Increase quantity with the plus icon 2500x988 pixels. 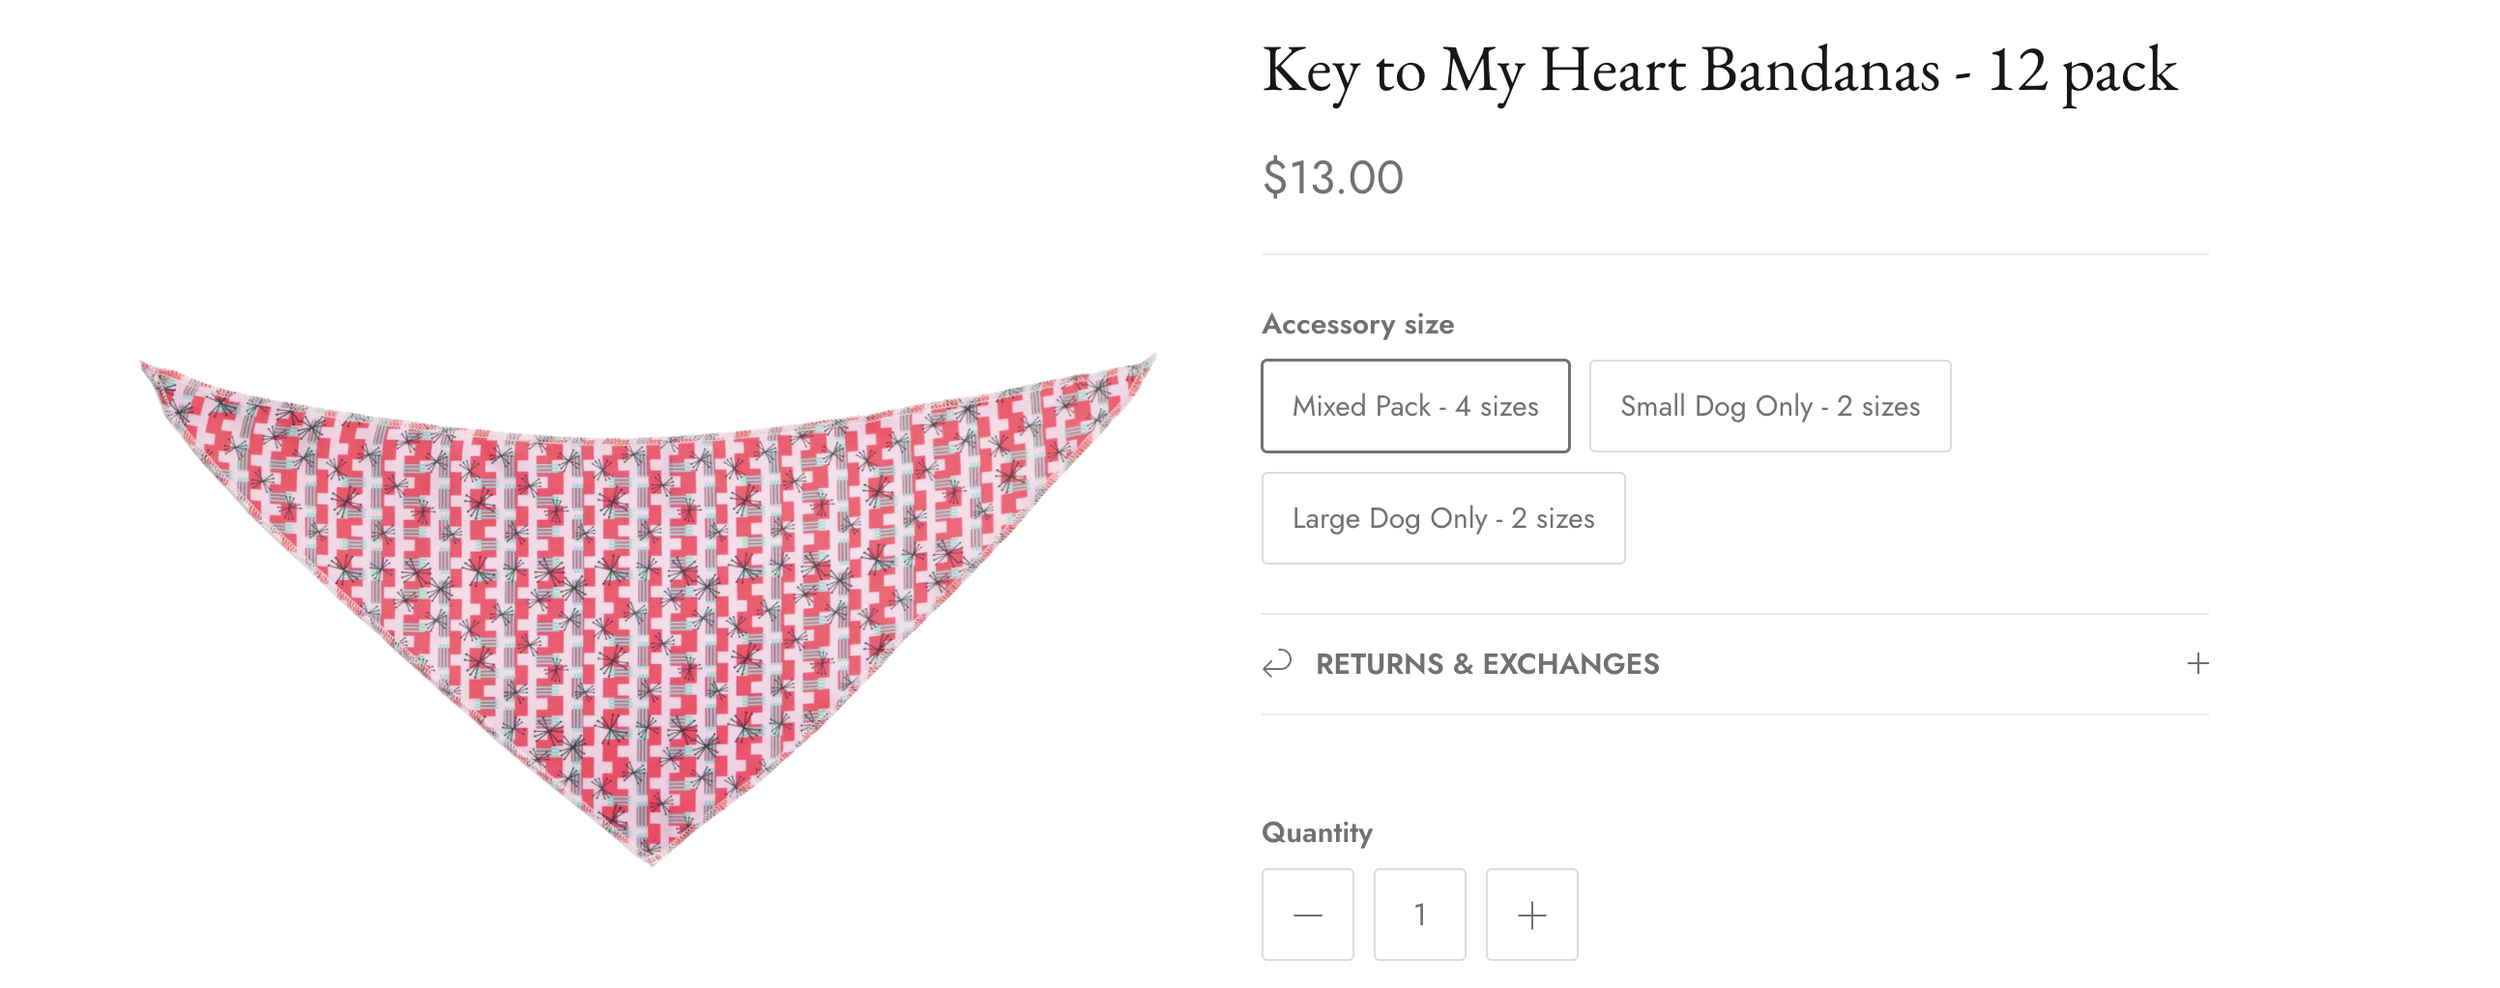pyautogui.click(x=1531, y=914)
